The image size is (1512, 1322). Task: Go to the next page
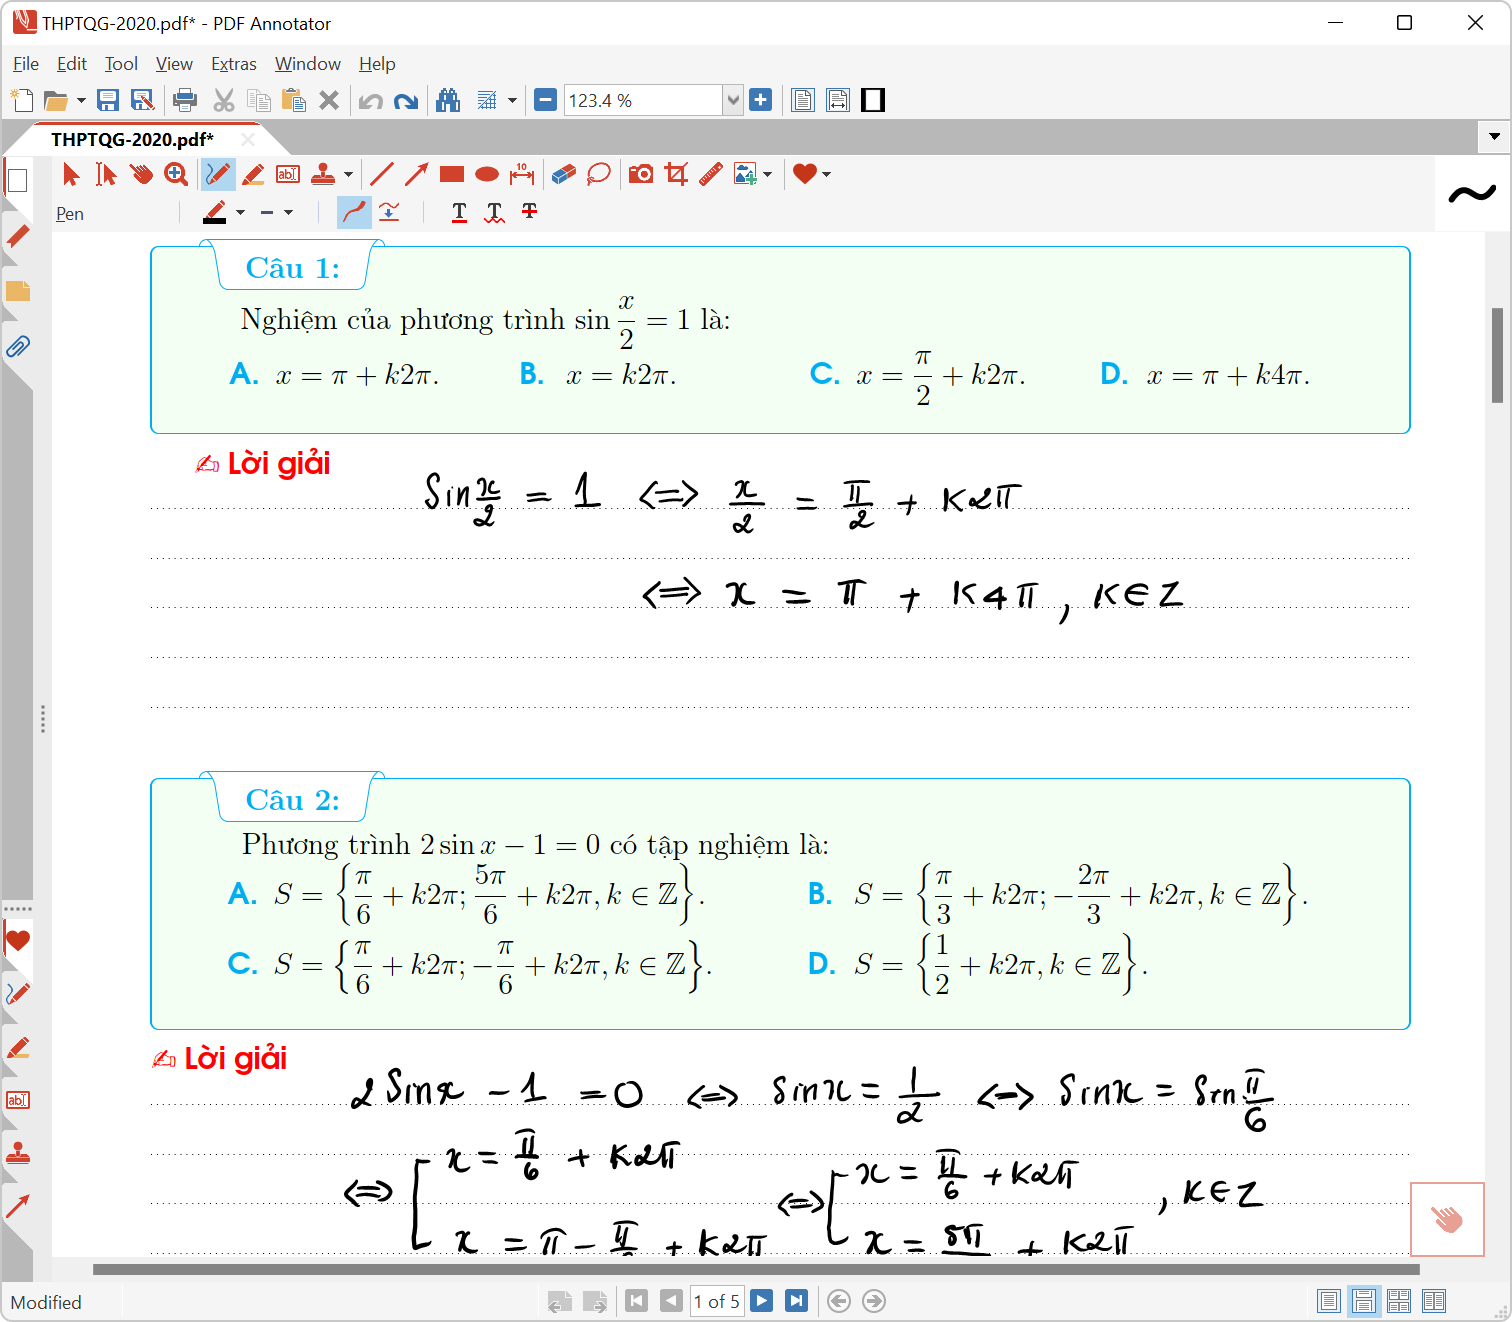tap(762, 1301)
